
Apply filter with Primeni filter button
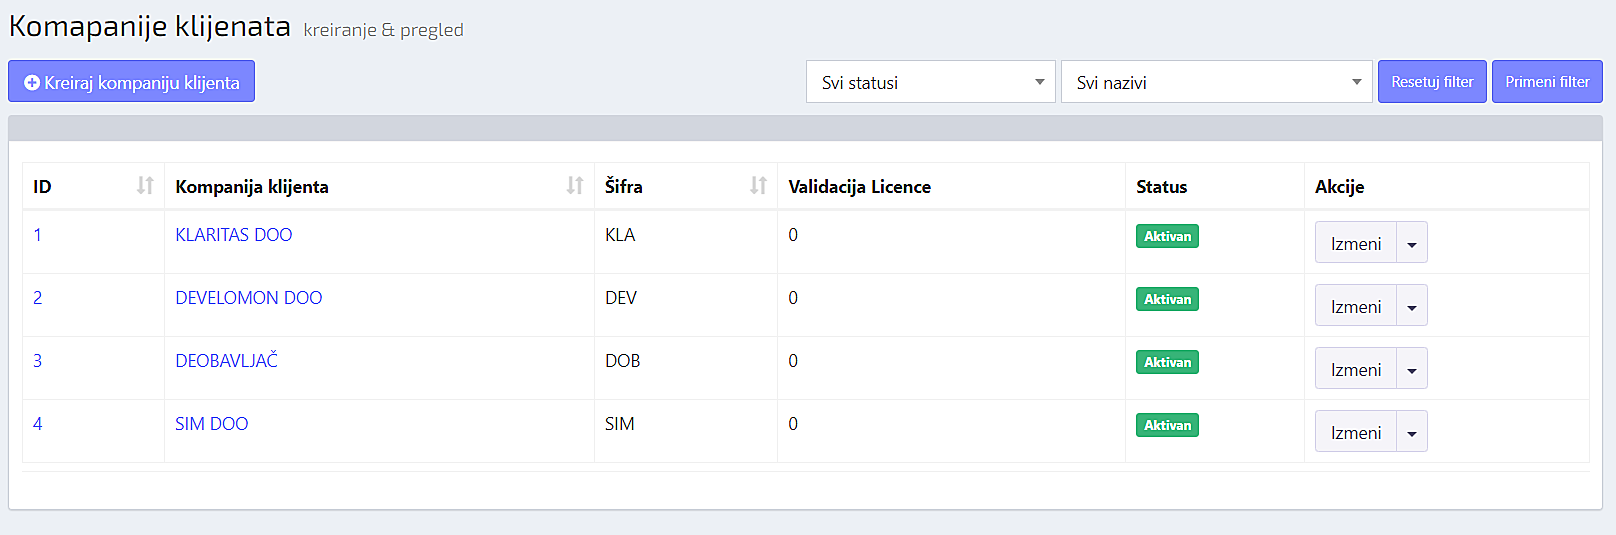pos(1546,82)
